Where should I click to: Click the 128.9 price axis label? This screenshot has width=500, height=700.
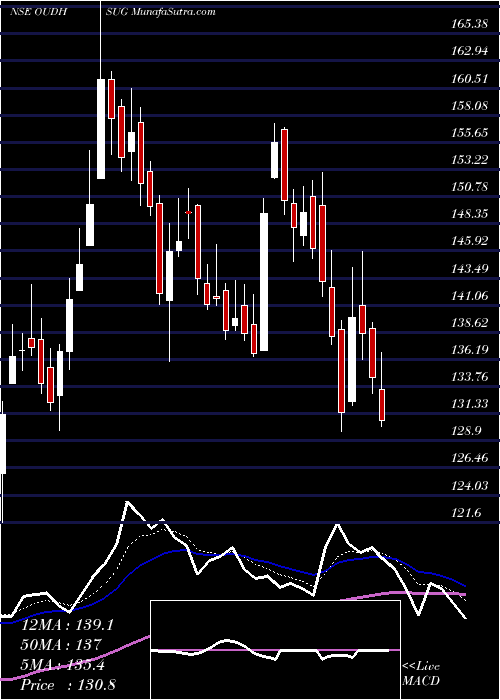tap(465, 431)
